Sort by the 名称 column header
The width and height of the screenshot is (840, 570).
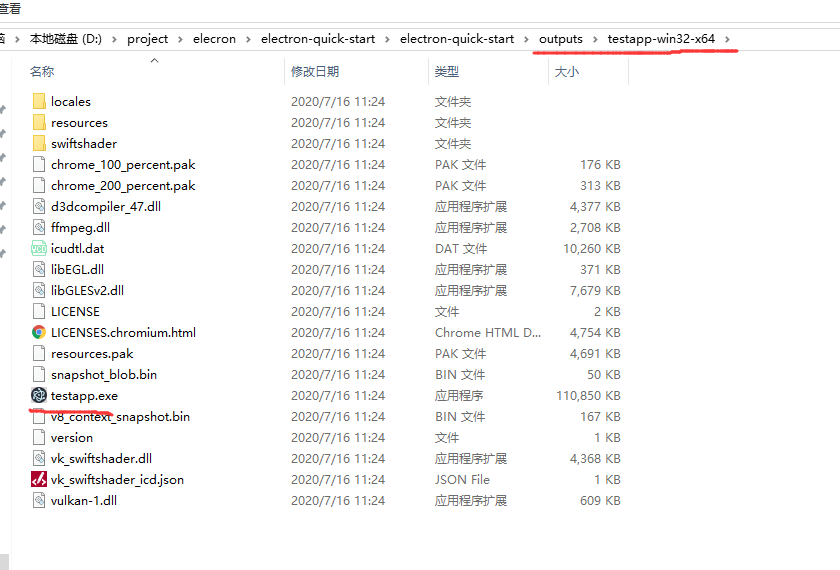(x=42, y=71)
